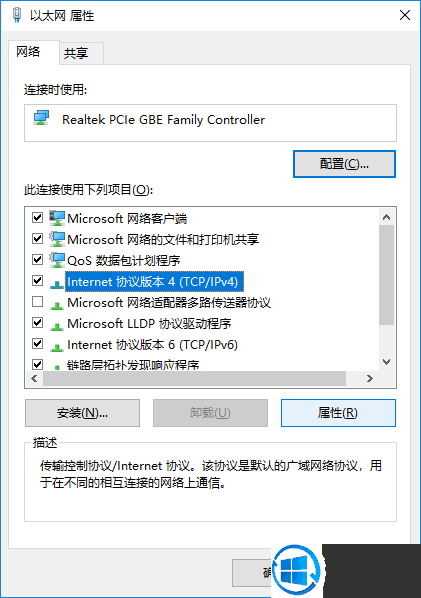Uncheck Internet 协议版本 6 (TCP/IPv6)
The height and width of the screenshot is (598, 421).
pos(37,344)
